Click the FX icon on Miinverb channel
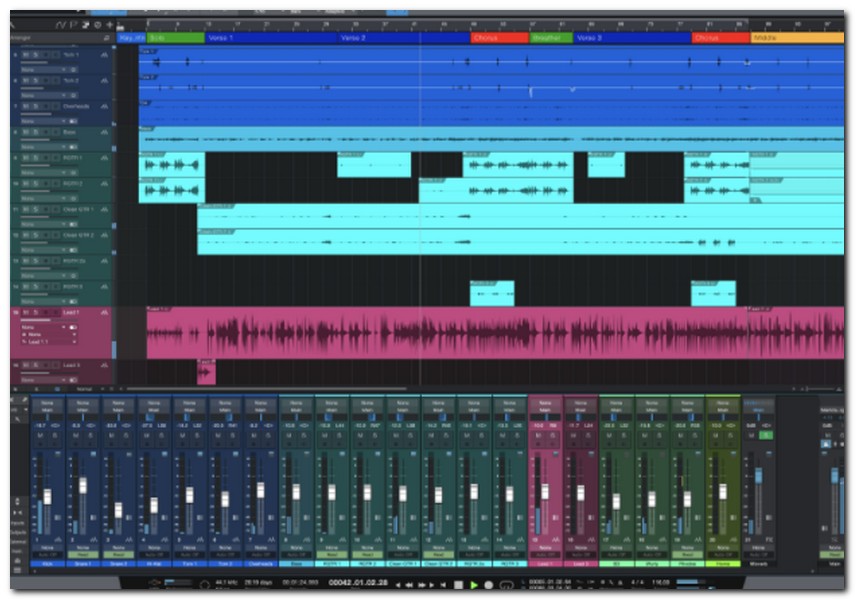This screenshot has height=600, width=856. (769, 538)
